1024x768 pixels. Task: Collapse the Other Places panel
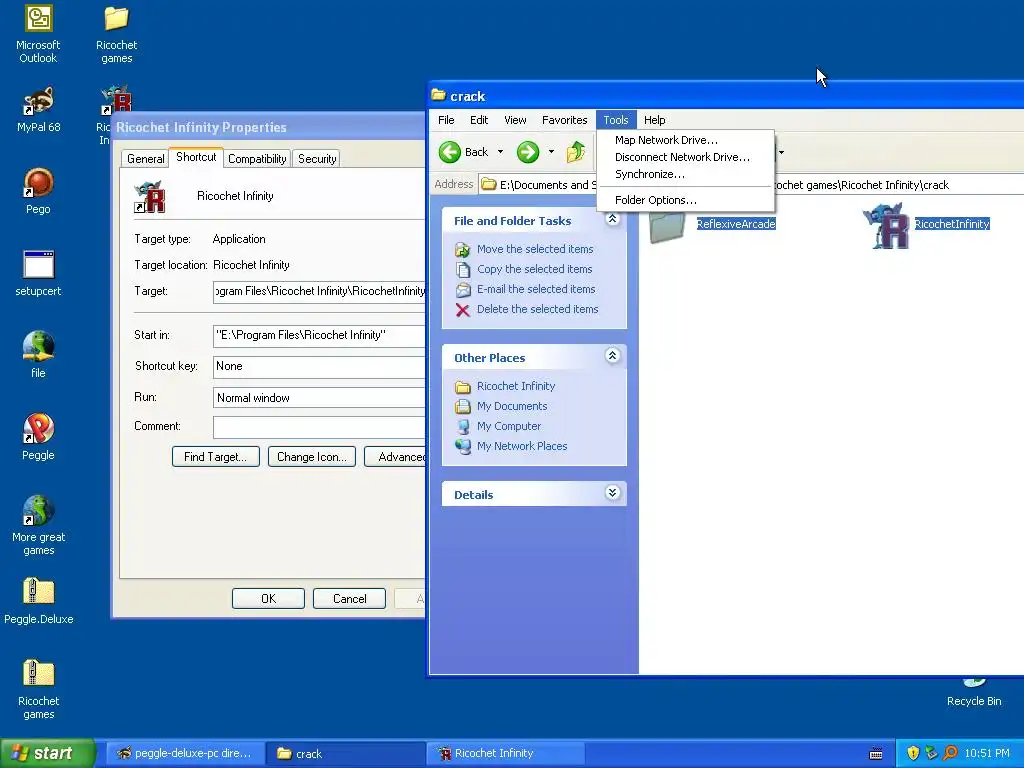pyautogui.click(x=612, y=356)
